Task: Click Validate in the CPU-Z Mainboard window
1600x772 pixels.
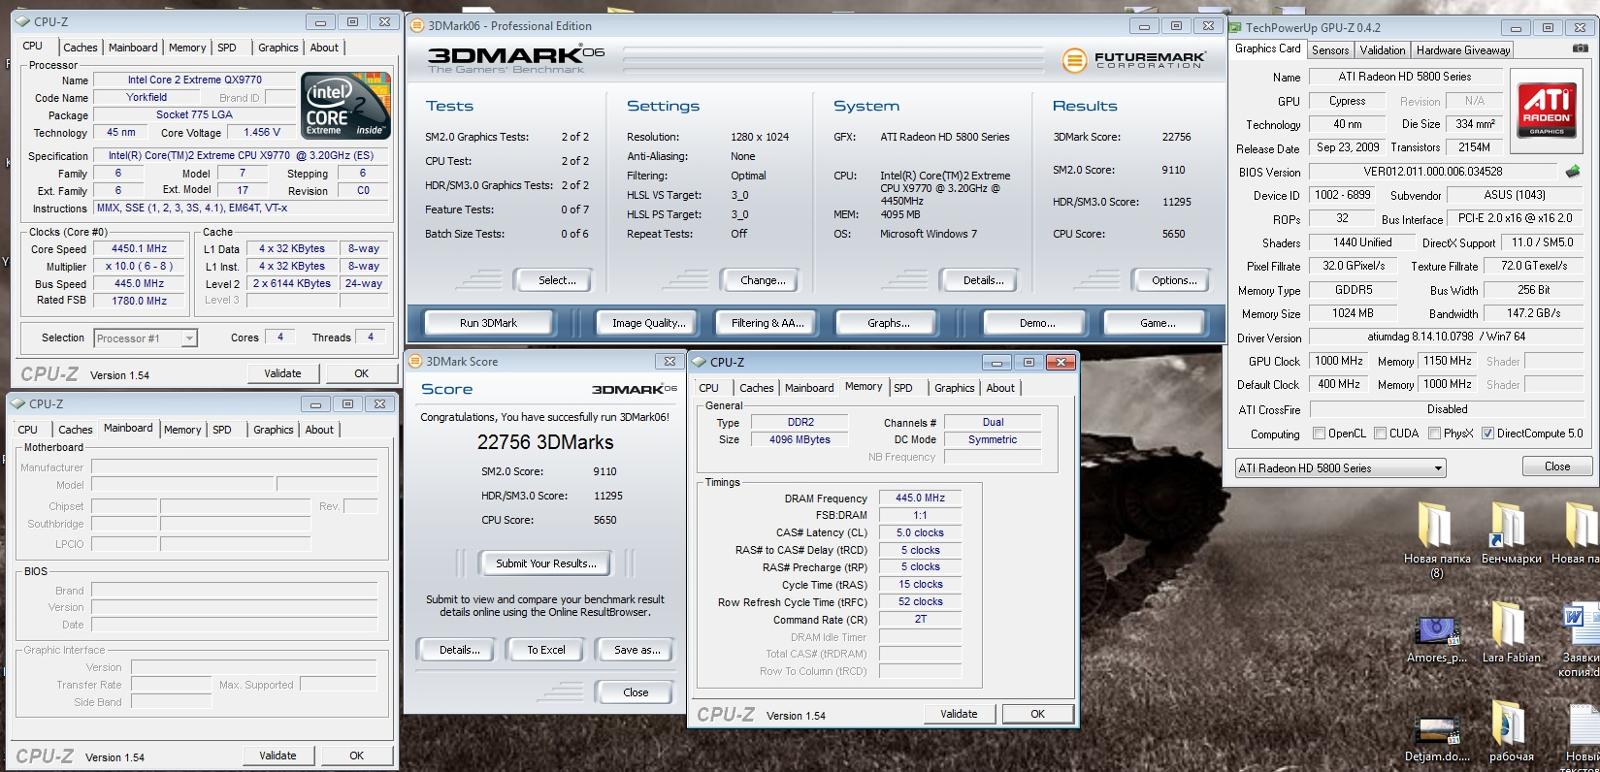Action: [277, 755]
